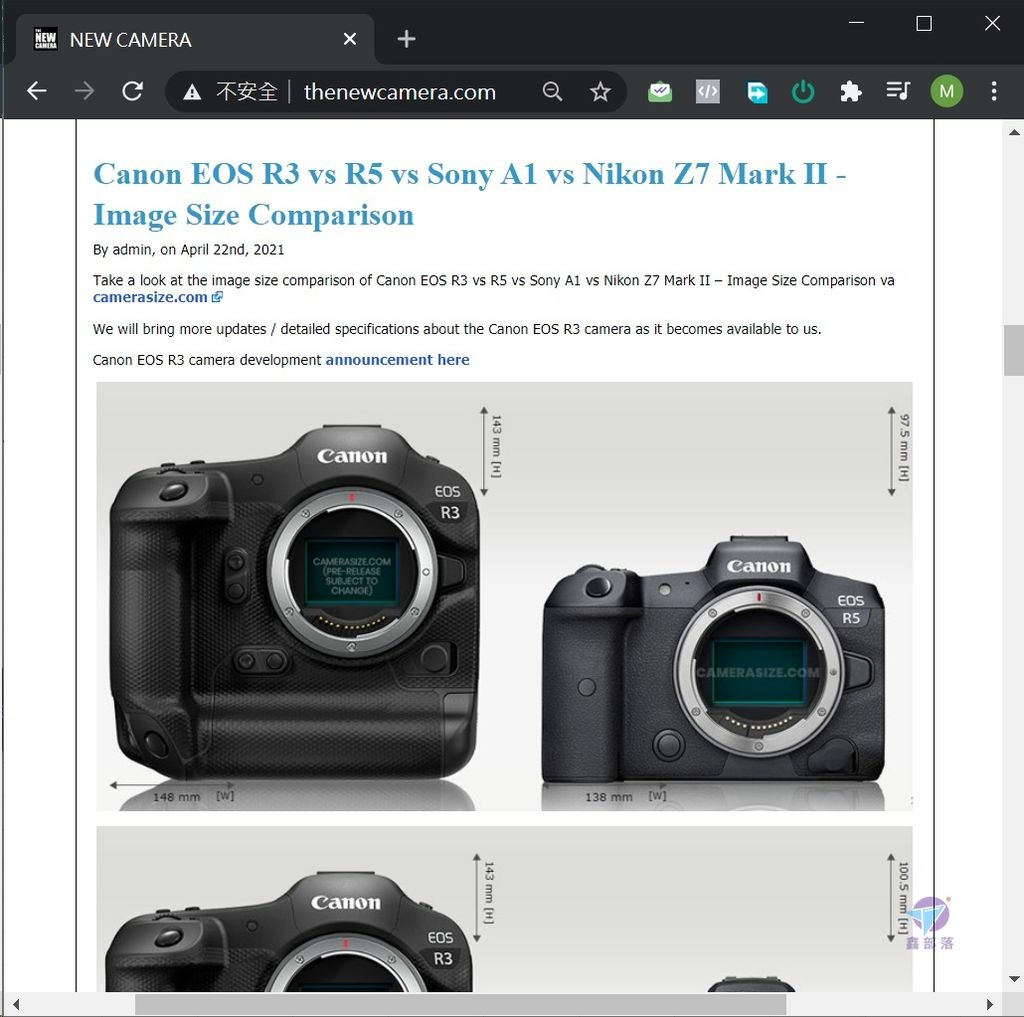The image size is (1024, 1017).
Task: Open the Extensions puzzle piece menu
Action: click(850, 91)
